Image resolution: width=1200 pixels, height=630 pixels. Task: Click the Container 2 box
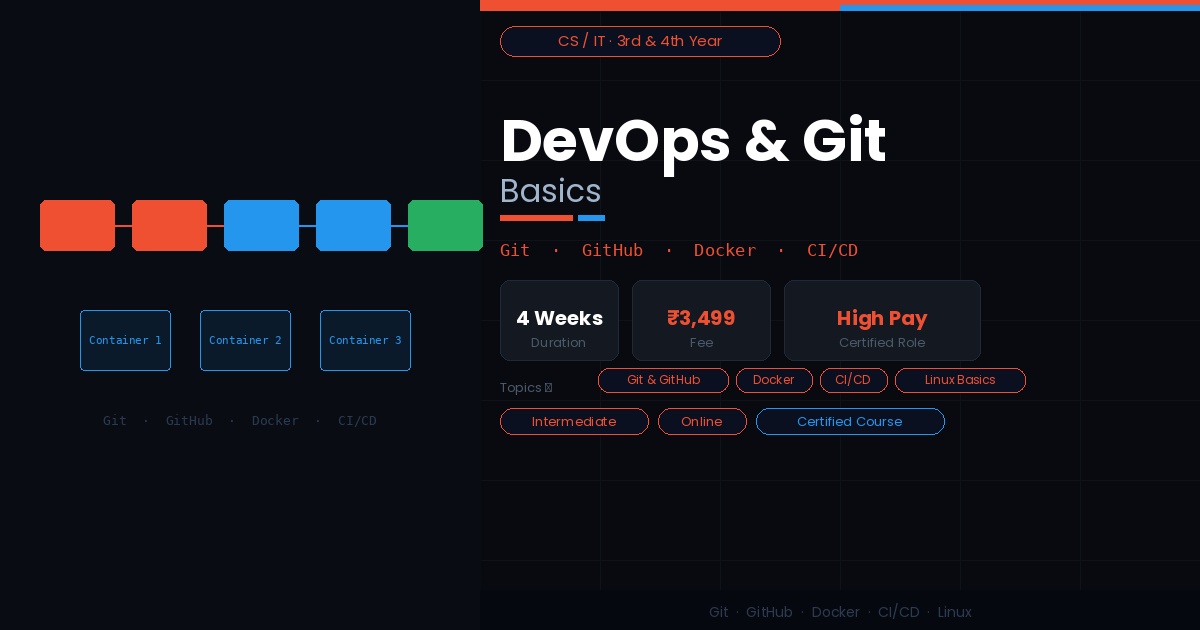pyautogui.click(x=245, y=340)
